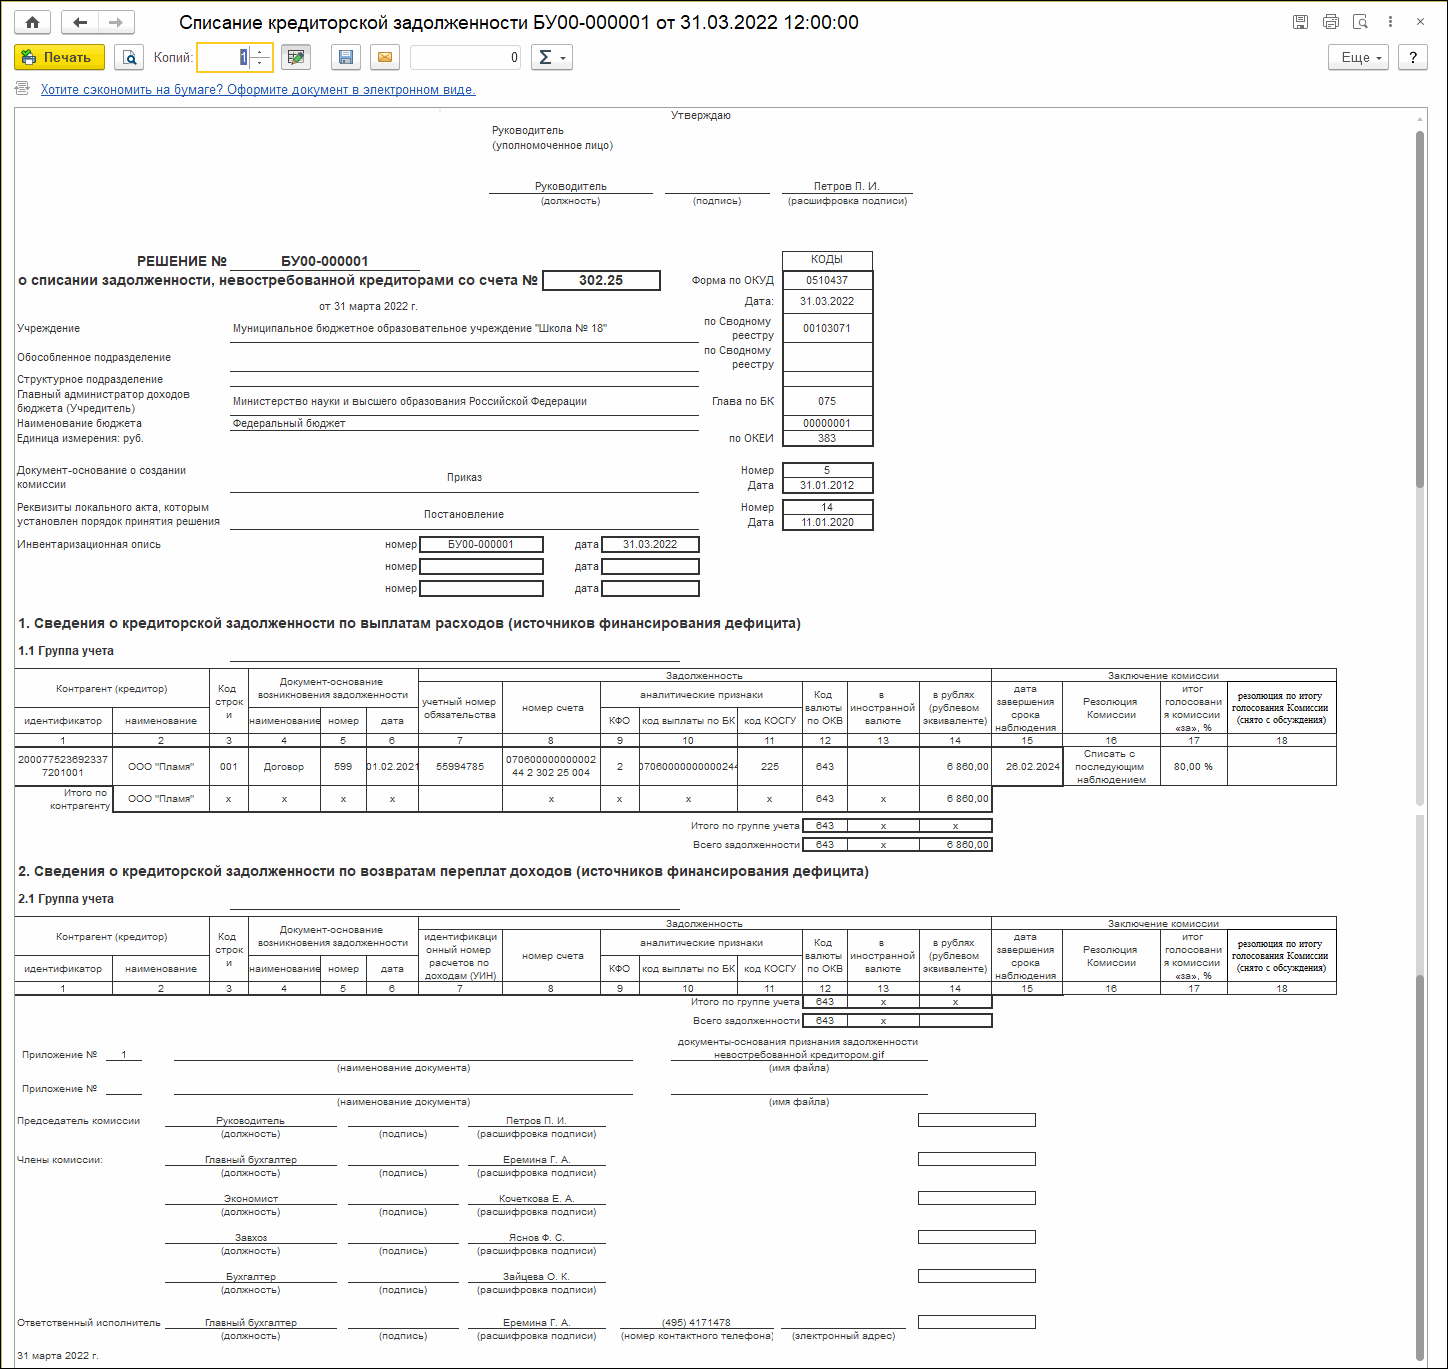Image resolution: width=1448 pixels, height=1369 pixels.
Task: Close the document tab with X
Action: pos(1420,22)
